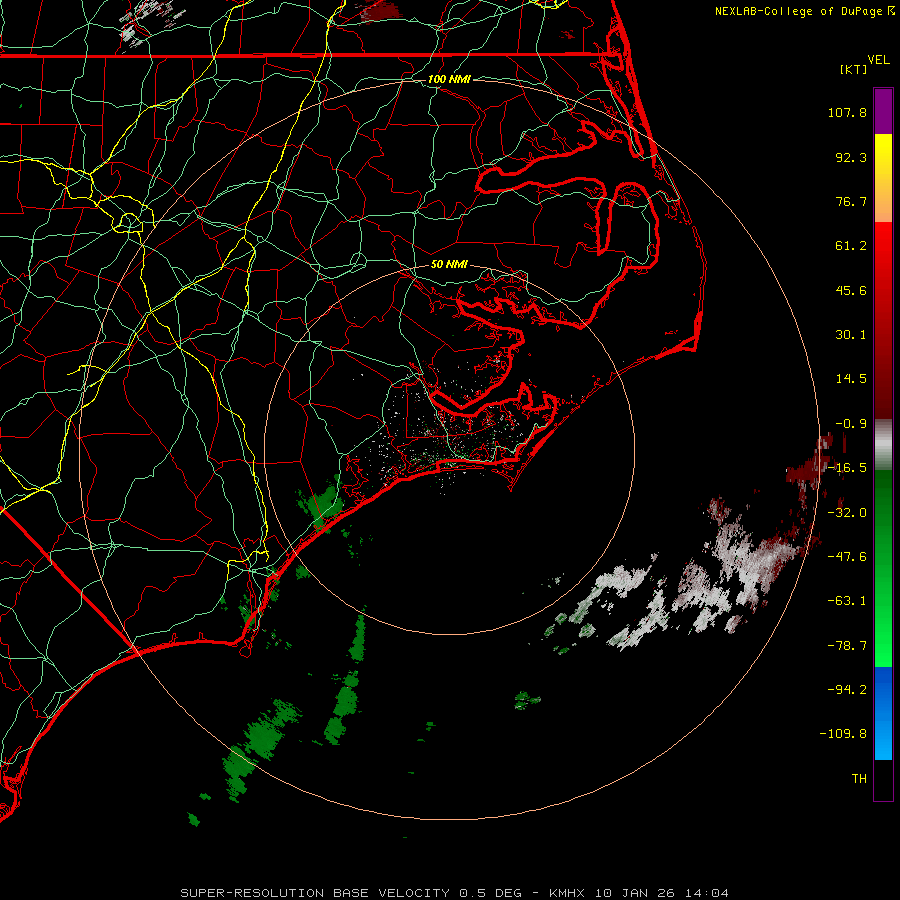Click the -16.5 legend value
This screenshot has height=900, width=900.
point(847,468)
